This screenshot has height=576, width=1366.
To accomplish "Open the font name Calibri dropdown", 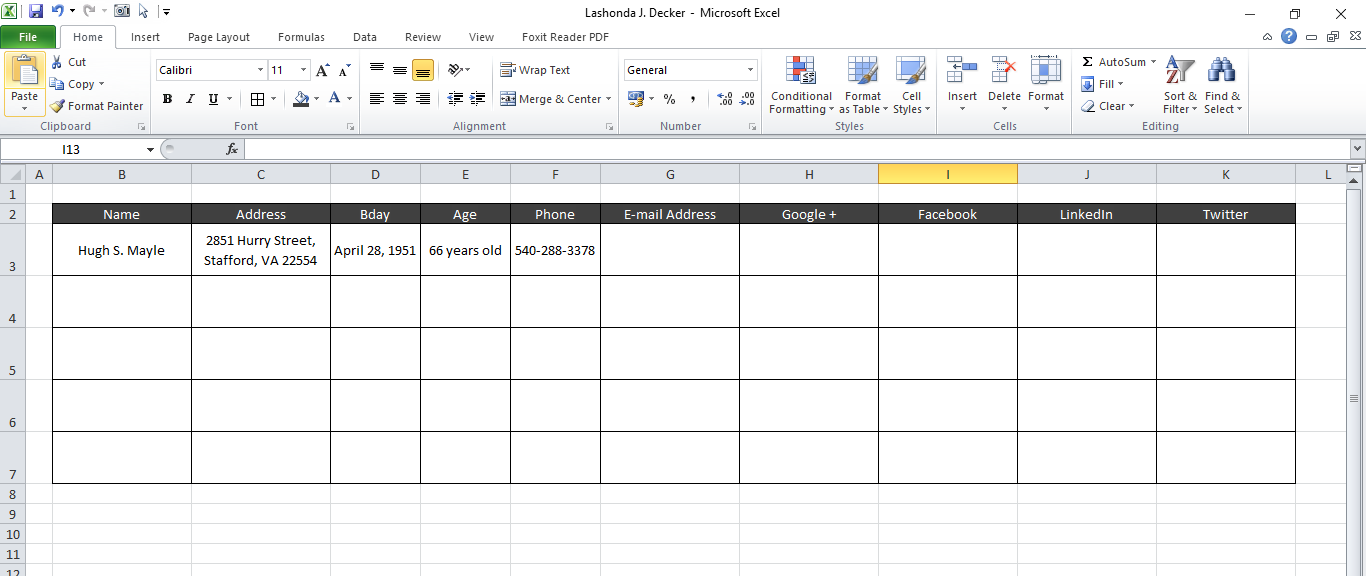I will (x=260, y=70).
